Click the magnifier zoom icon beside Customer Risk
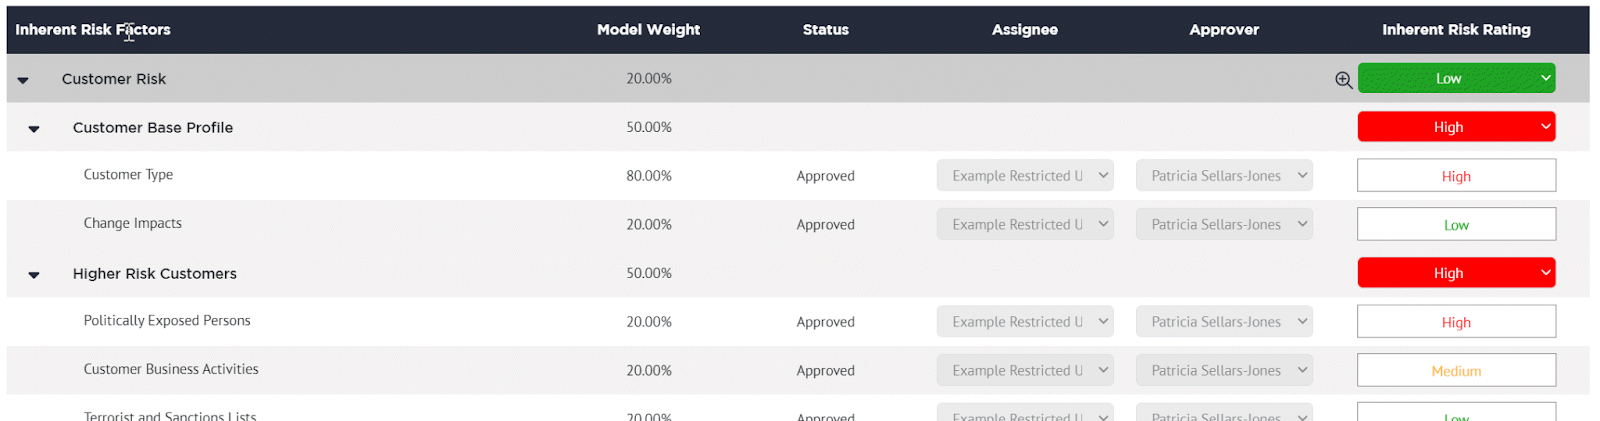 (x=1344, y=80)
